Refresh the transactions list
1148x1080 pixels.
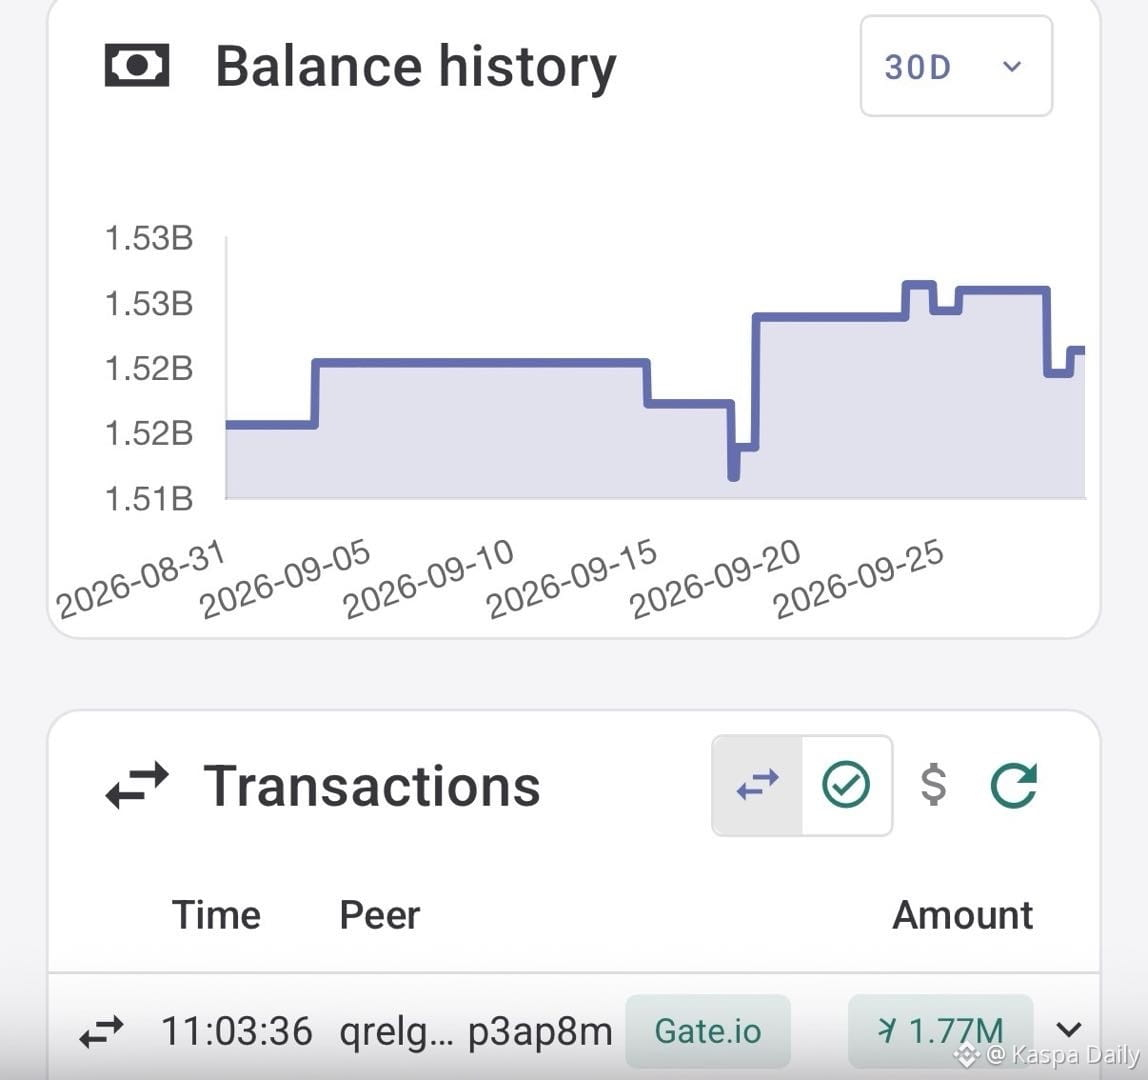pyautogui.click(x=1014, y=786)
